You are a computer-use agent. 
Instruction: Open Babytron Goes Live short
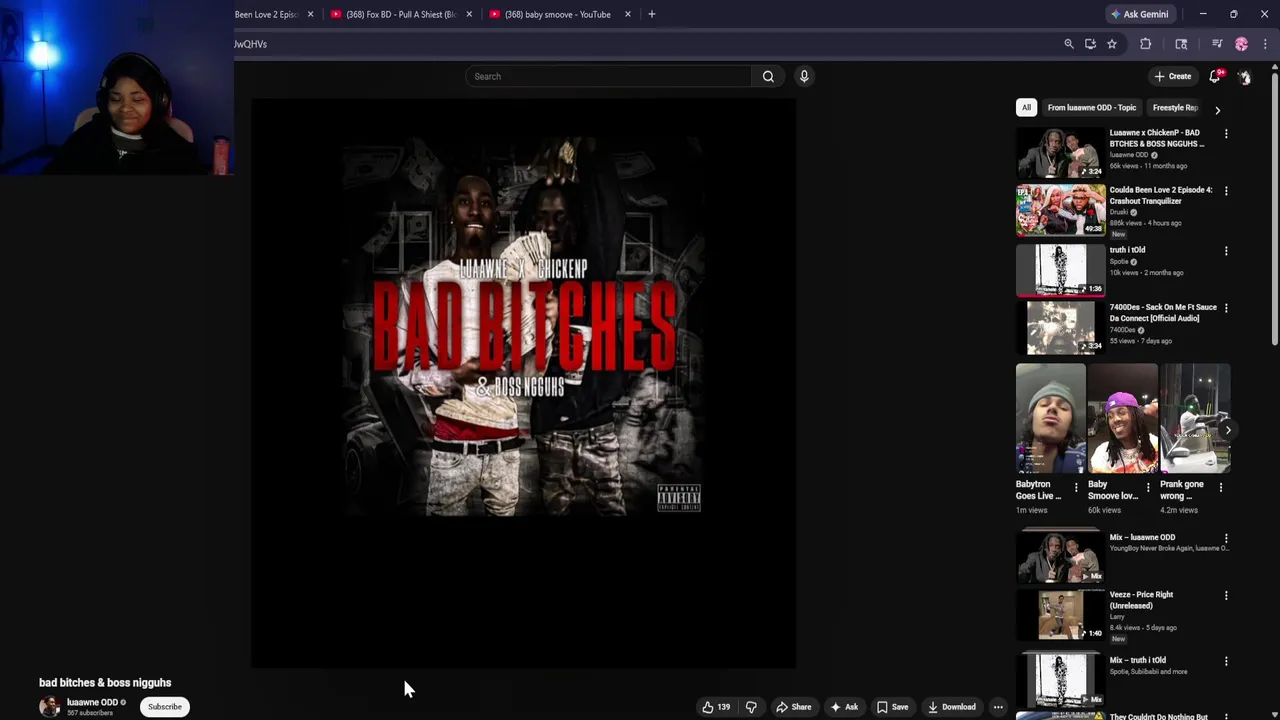(x=1051, y=418)
